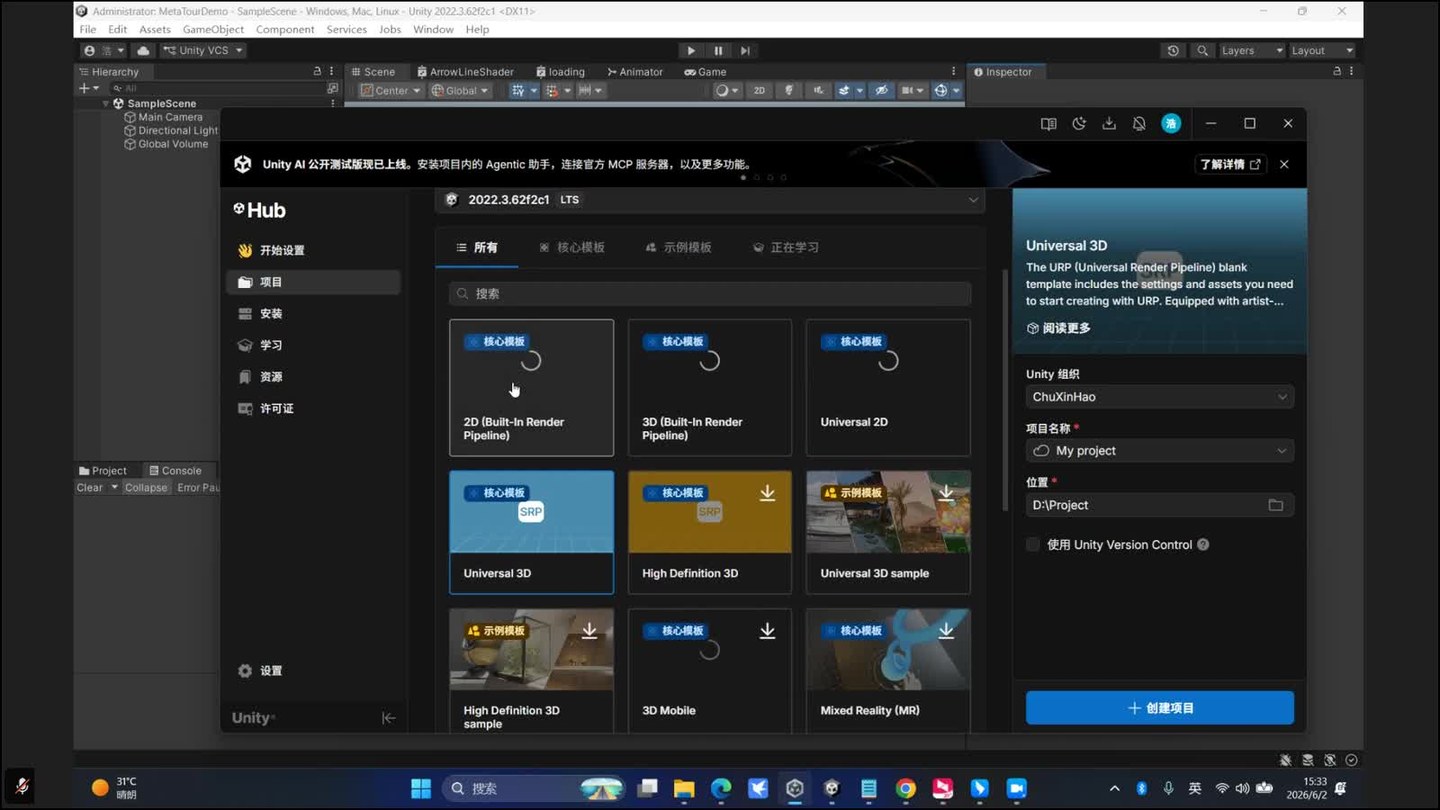
Task: Go to 安装 in Hub sidebar
Action: point(313,313)
